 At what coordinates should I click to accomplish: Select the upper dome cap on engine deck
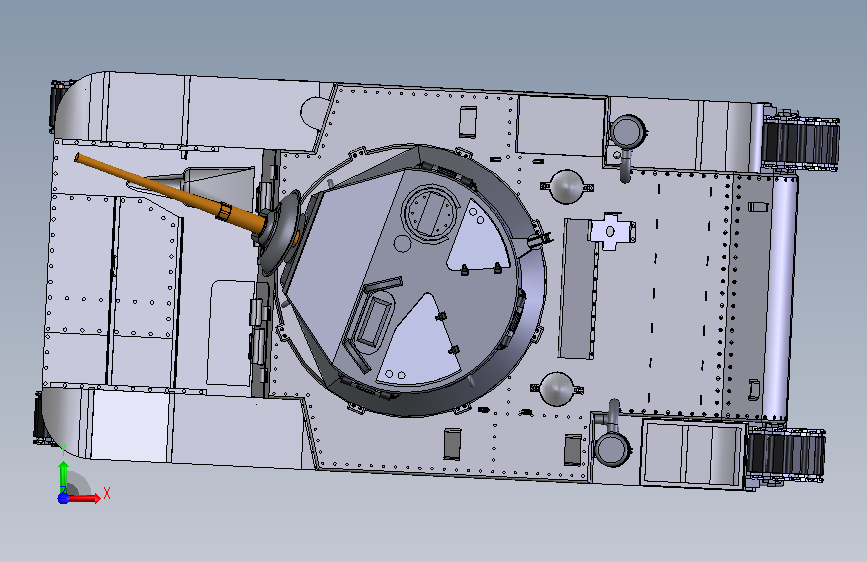click(566, 186)
